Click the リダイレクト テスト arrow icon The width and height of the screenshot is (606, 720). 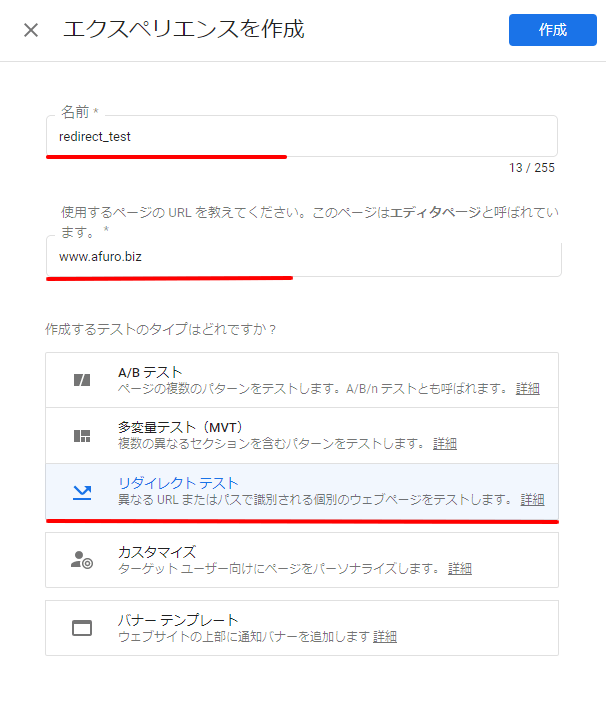82,492
